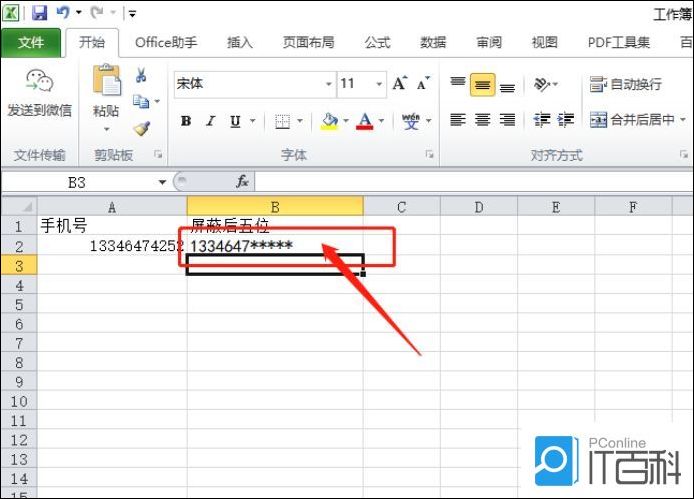
Task: Open the 字体 dialog launcher
Action: pyautogui.click(x=429, y=154)
